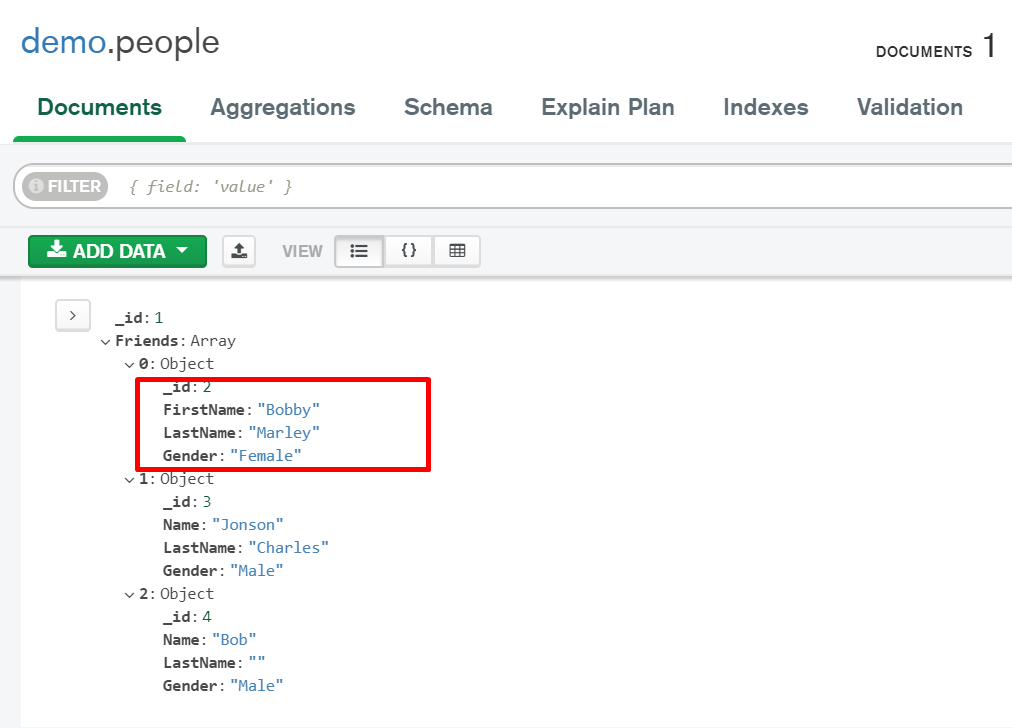Switch to table view icon
The width and height of the screenshot is (1012, 728).
457,251
